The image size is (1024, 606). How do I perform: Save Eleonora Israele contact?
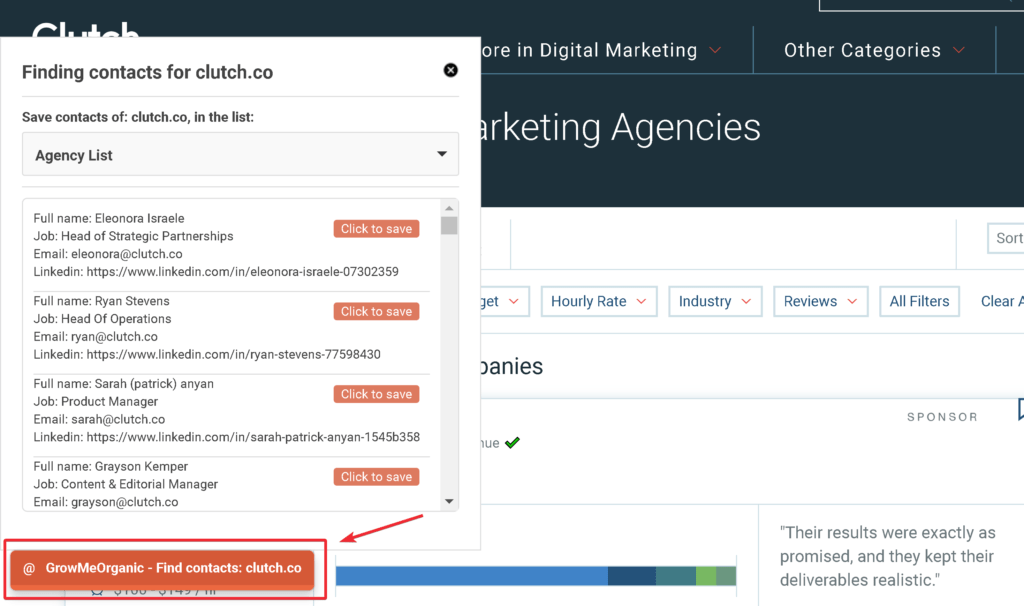(376, 229)
